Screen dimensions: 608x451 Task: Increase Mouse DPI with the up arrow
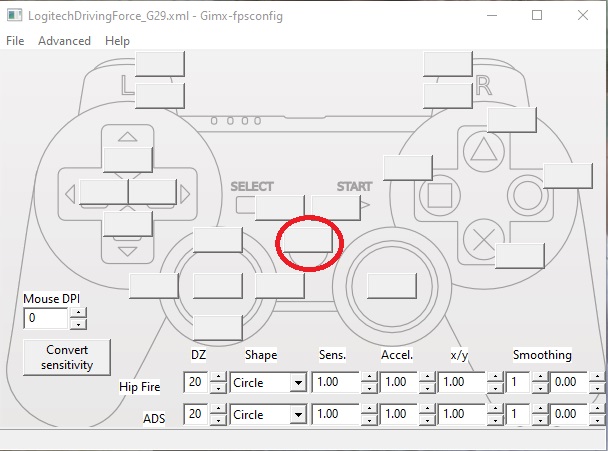78,313
